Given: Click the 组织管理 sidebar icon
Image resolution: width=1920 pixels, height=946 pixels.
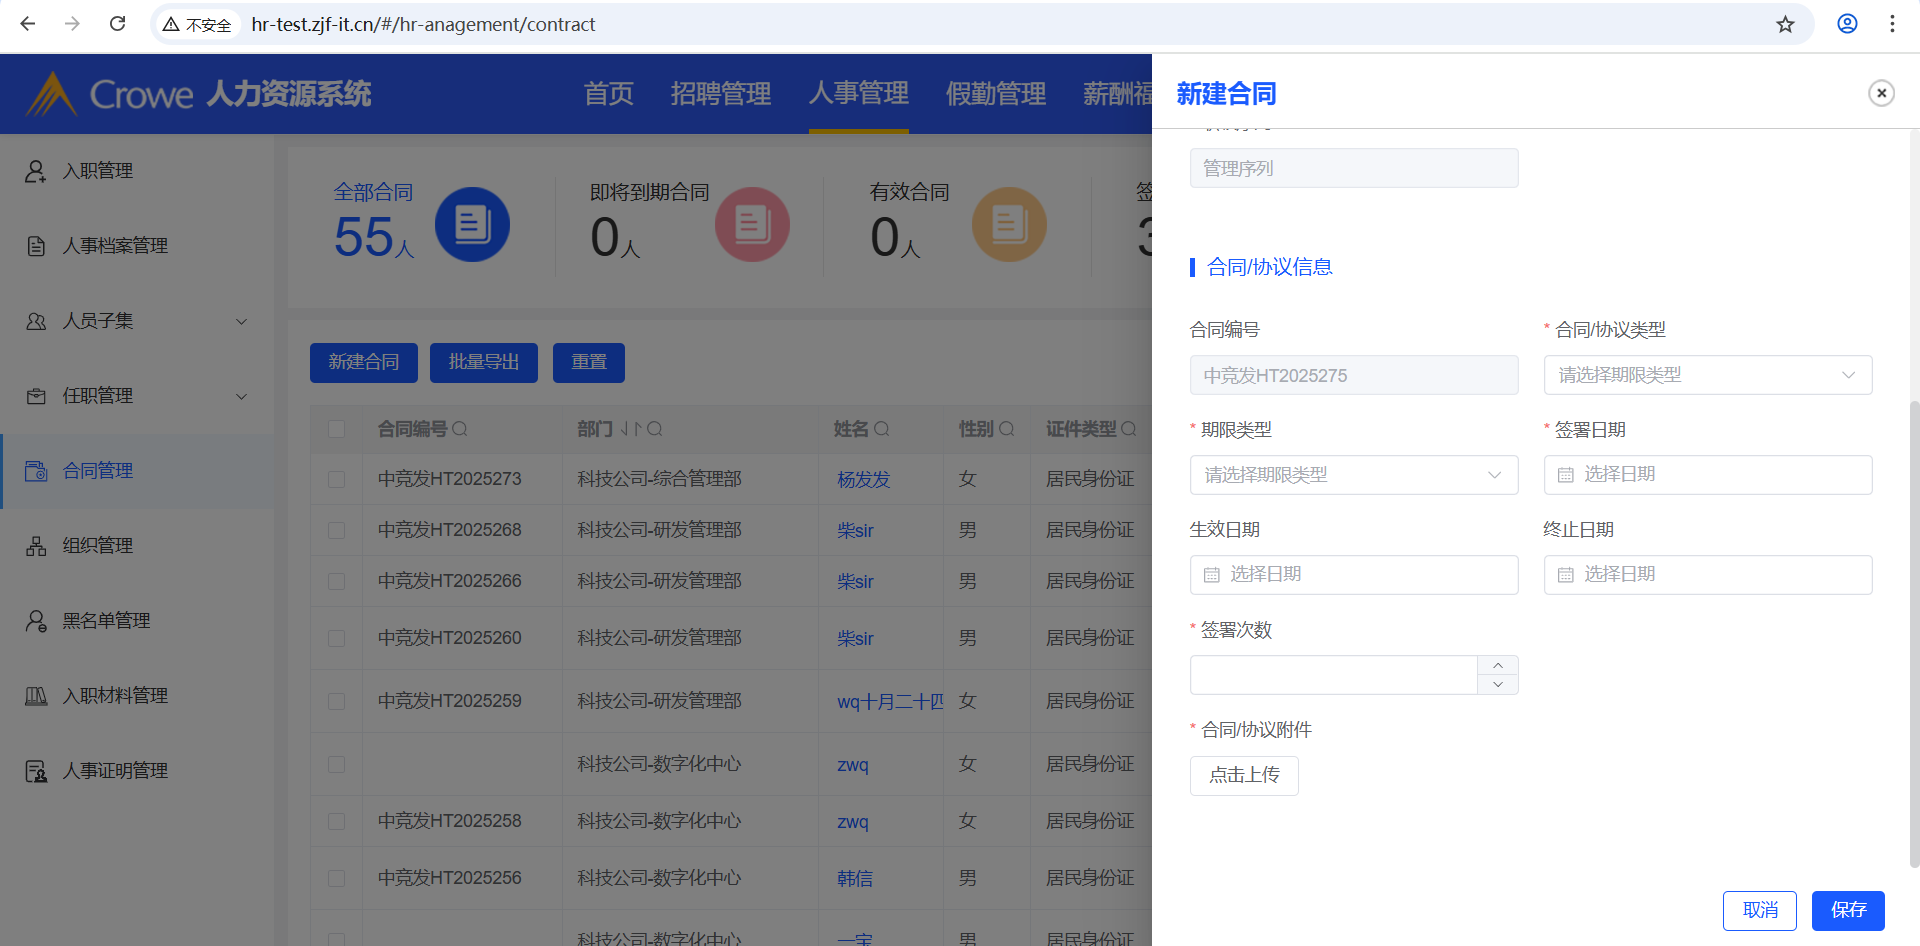Looking at the screenshot, I should (36, 546).
